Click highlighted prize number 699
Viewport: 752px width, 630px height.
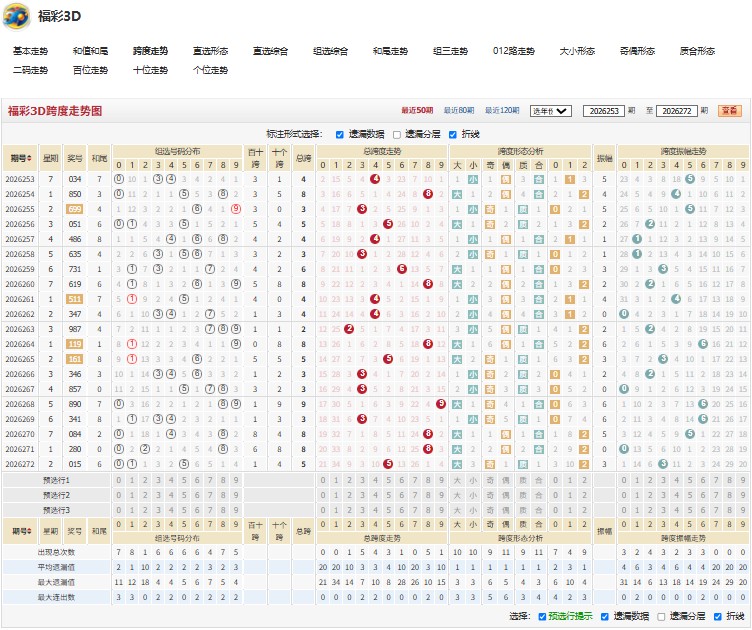tap(74, 209)
